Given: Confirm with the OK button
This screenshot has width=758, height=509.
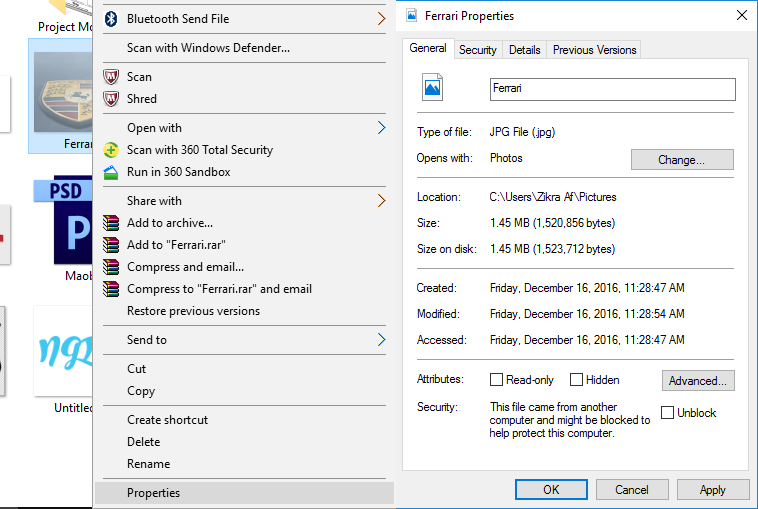Looking at the screenshot, I should 551,490.
